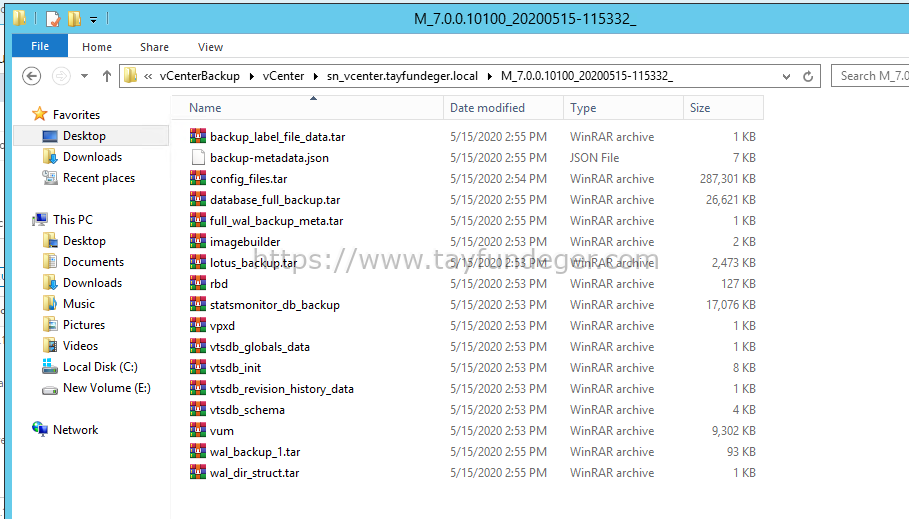Select New Volume (E:) drive
909x519 pixels.
(106, 387)
